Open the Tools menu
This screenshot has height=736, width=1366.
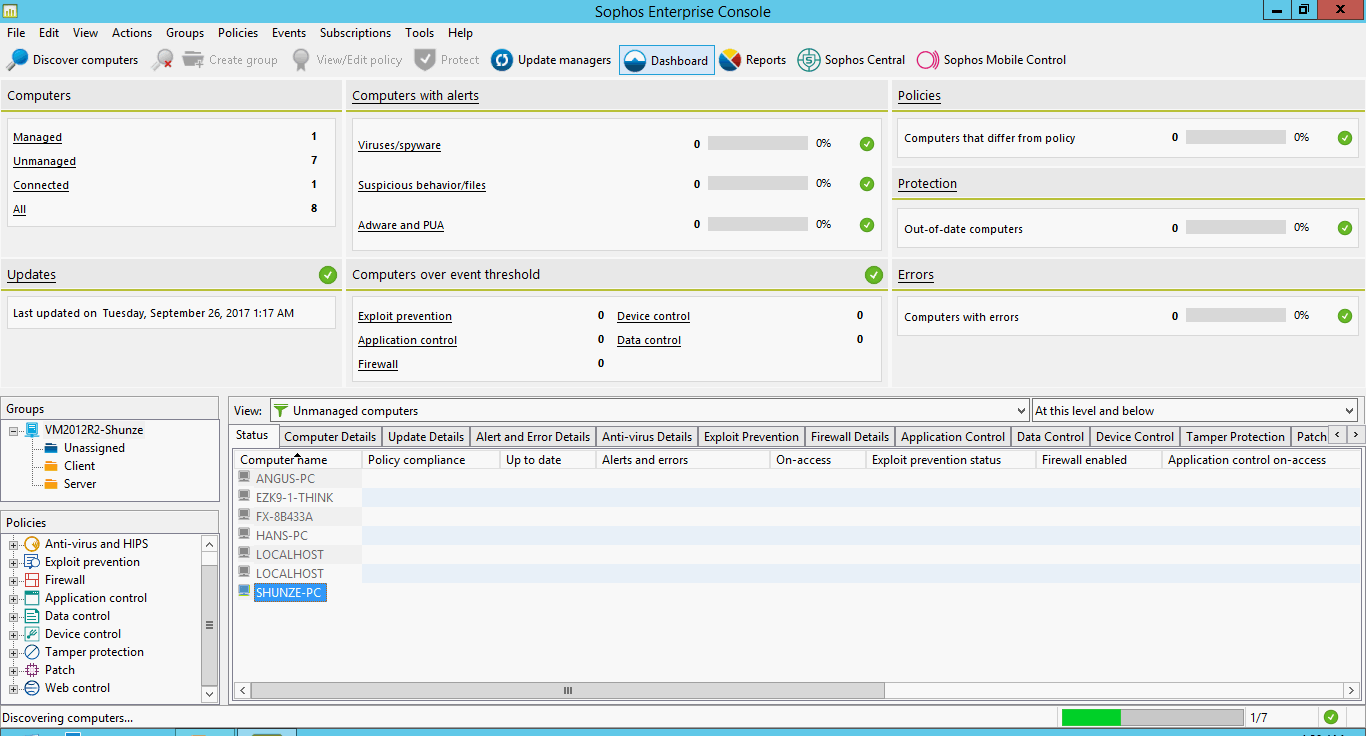tap(420, 33)
